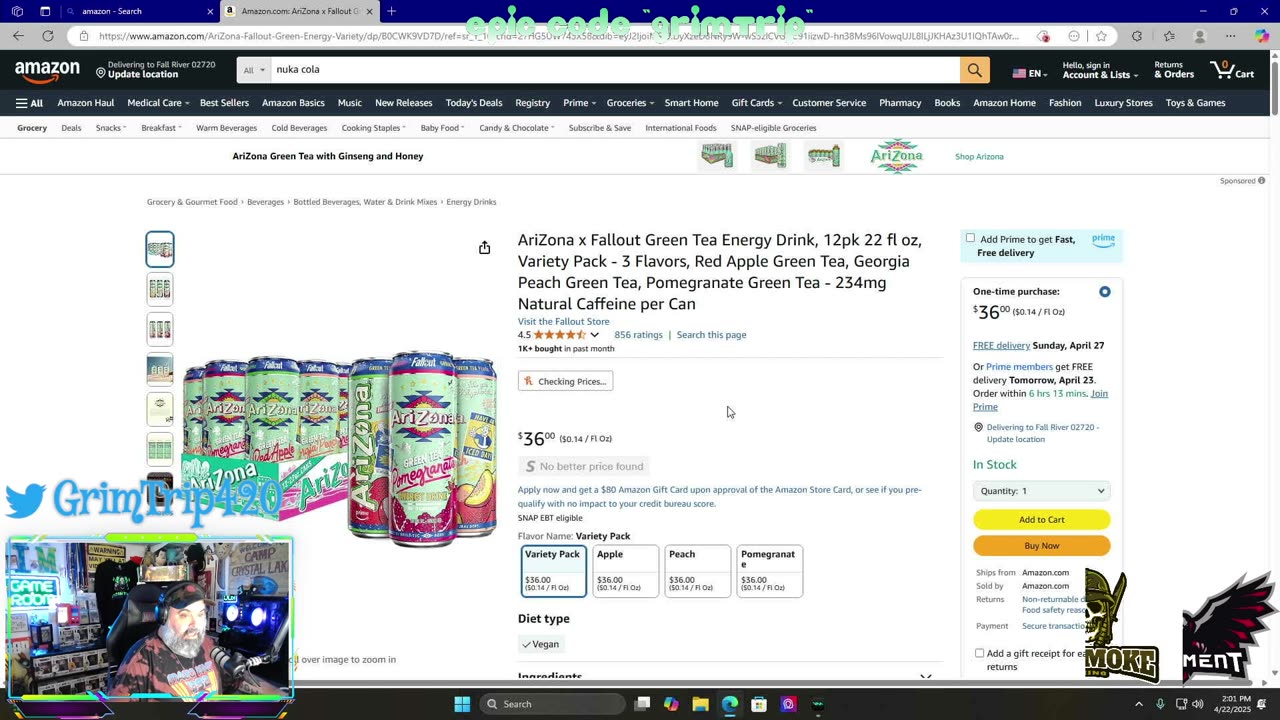This screenshot has height=720, width=1280.
Task: Open File Explorer from the taskbar
Action: pos(700,704)
